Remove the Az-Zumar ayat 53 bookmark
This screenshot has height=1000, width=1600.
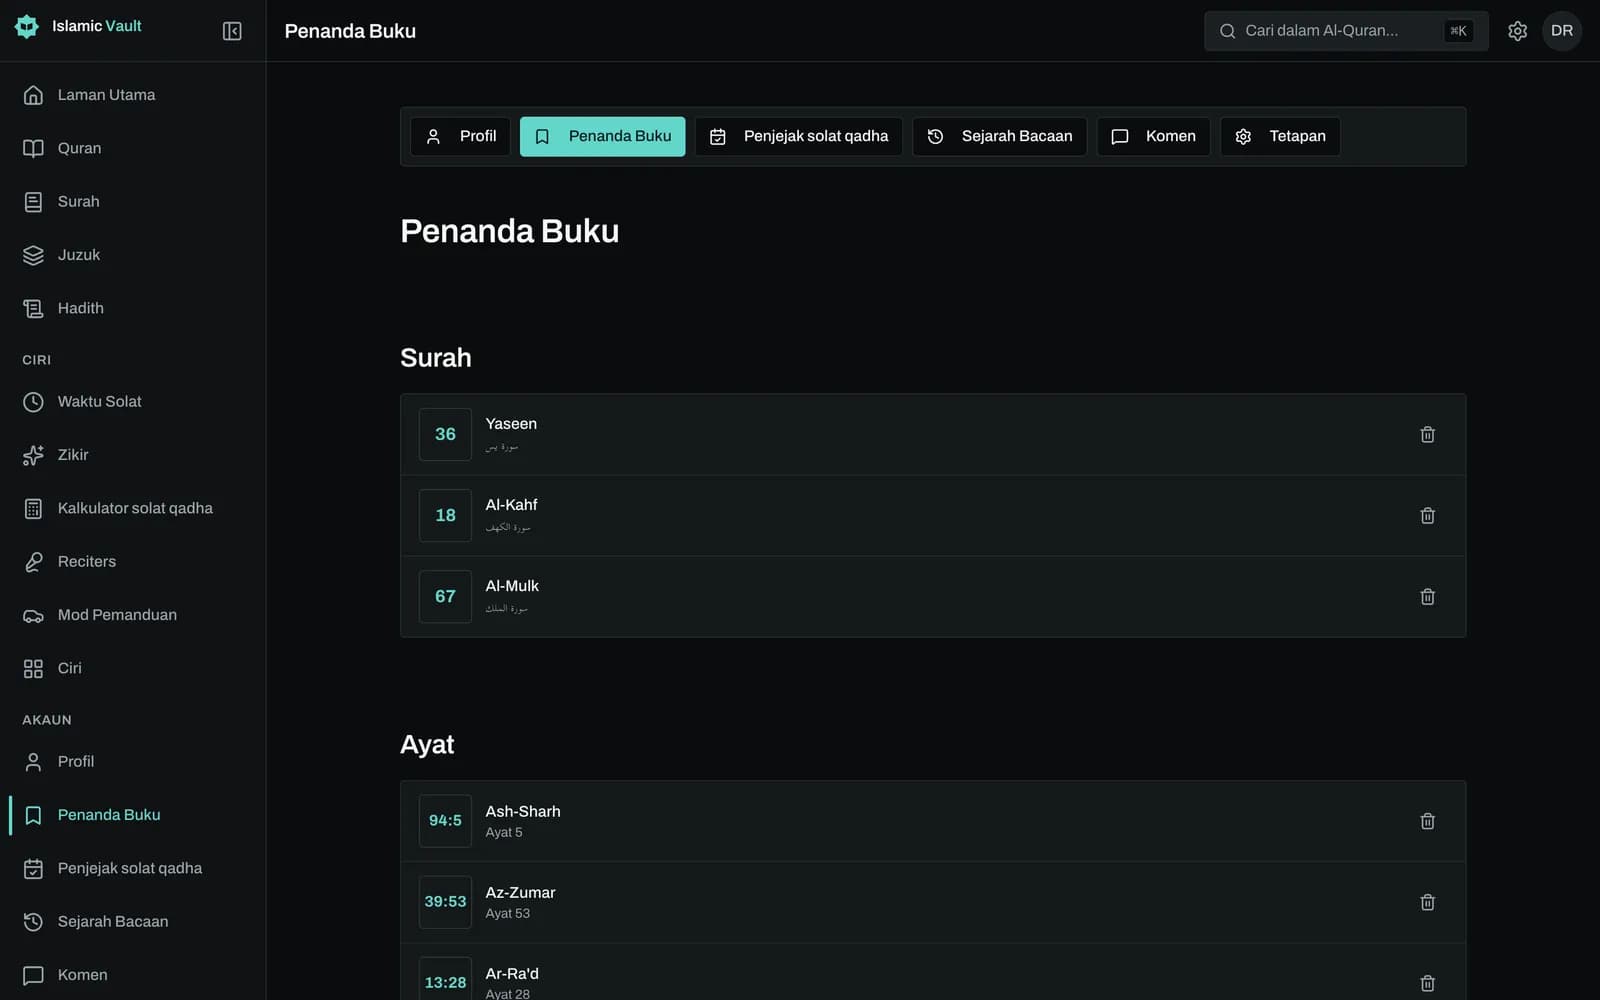coord(1427,902)
